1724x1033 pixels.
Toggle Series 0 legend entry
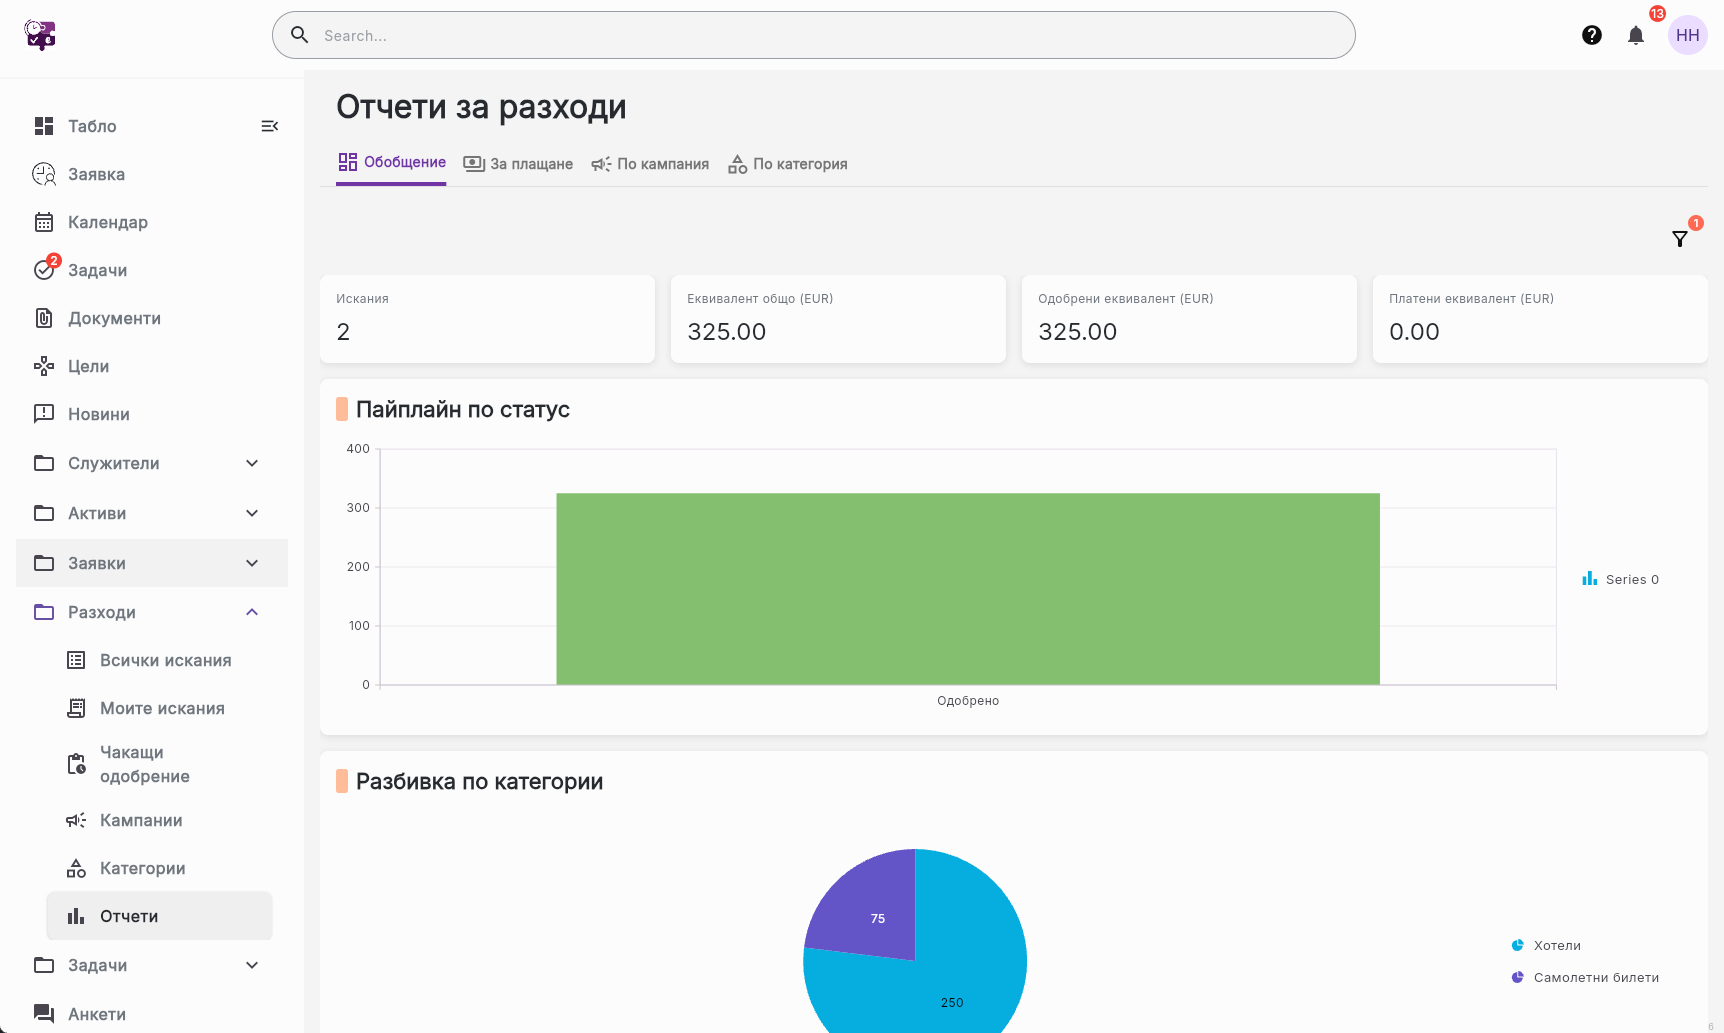pyautogui.click(x=1620, y=579)
